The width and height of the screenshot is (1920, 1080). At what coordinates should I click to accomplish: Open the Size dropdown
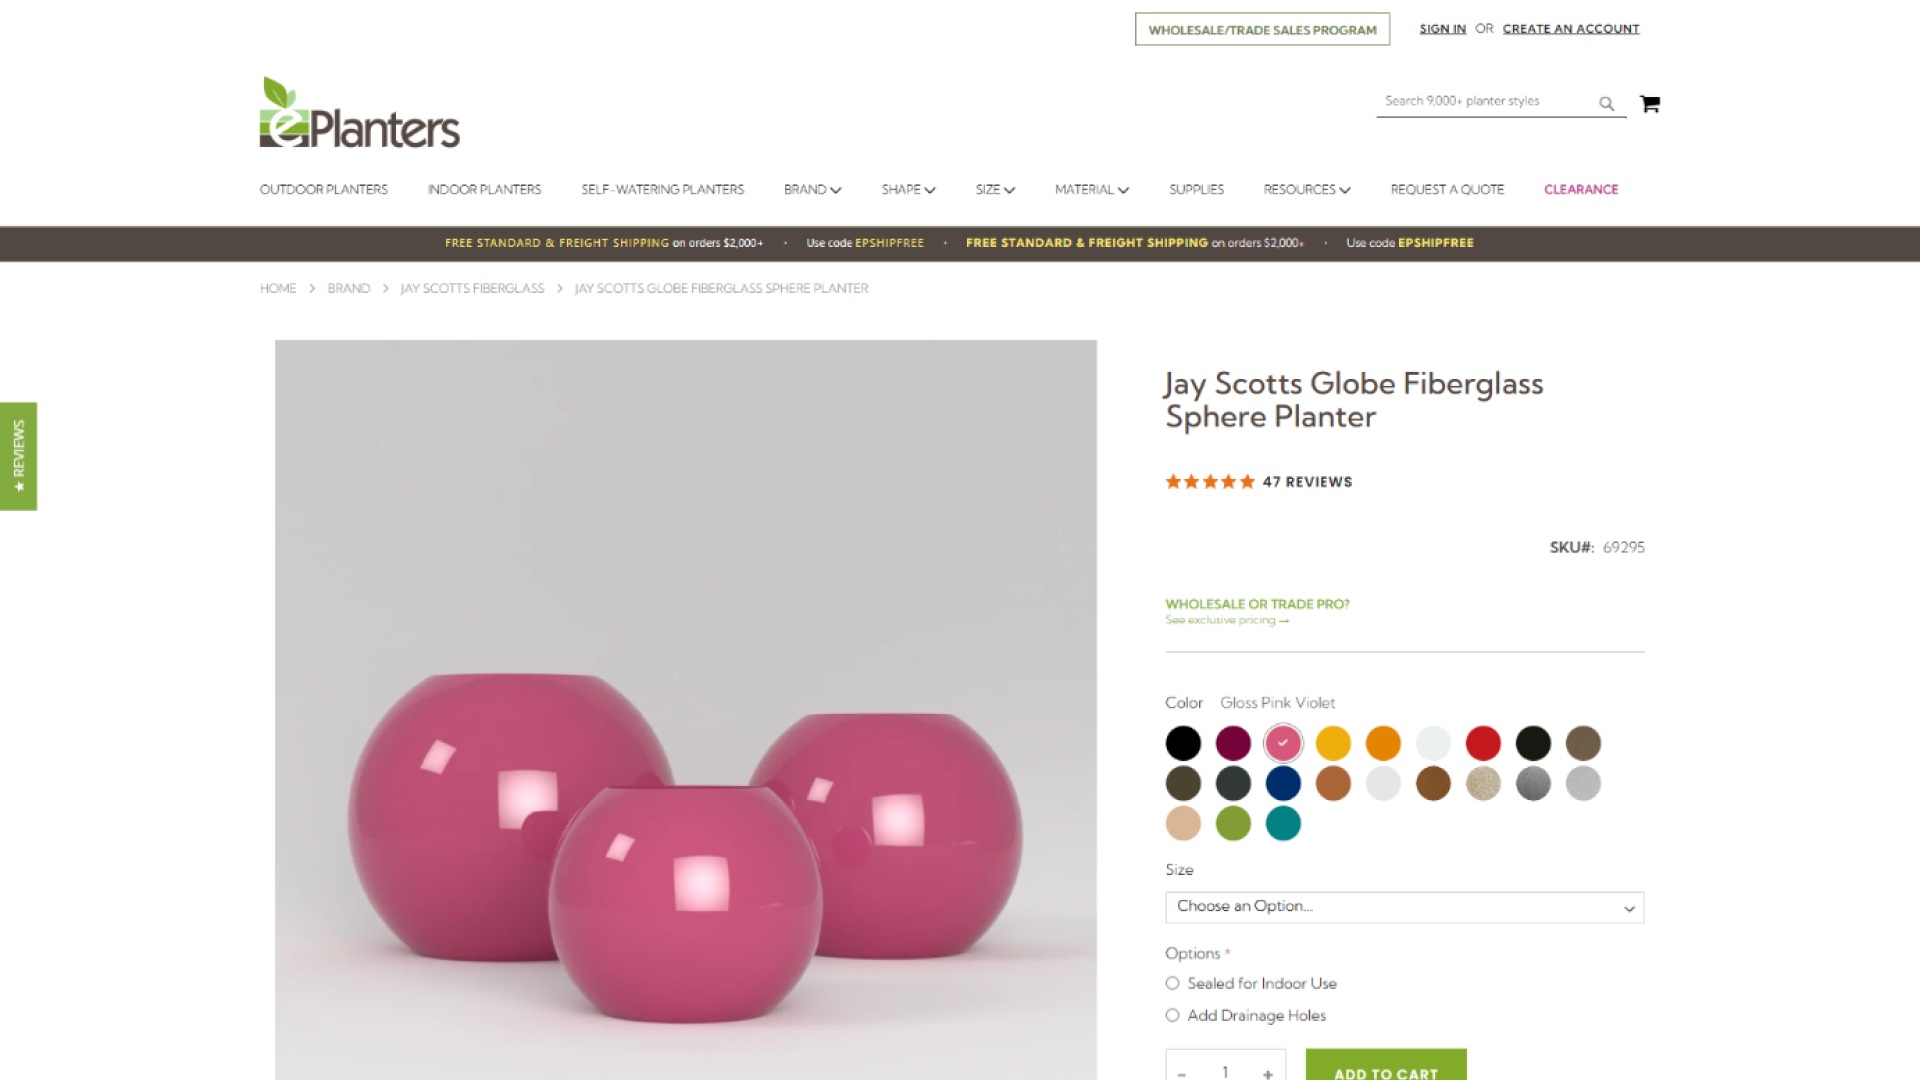pyautogui.click(x=1404, y=906)
